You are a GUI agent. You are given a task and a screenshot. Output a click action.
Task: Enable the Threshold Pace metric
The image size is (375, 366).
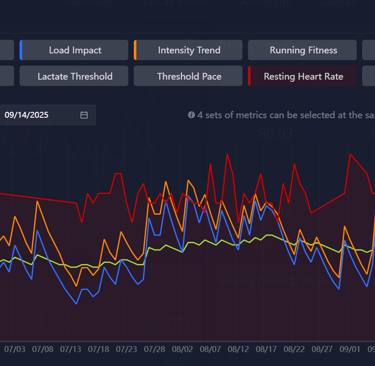pos(188,76)
